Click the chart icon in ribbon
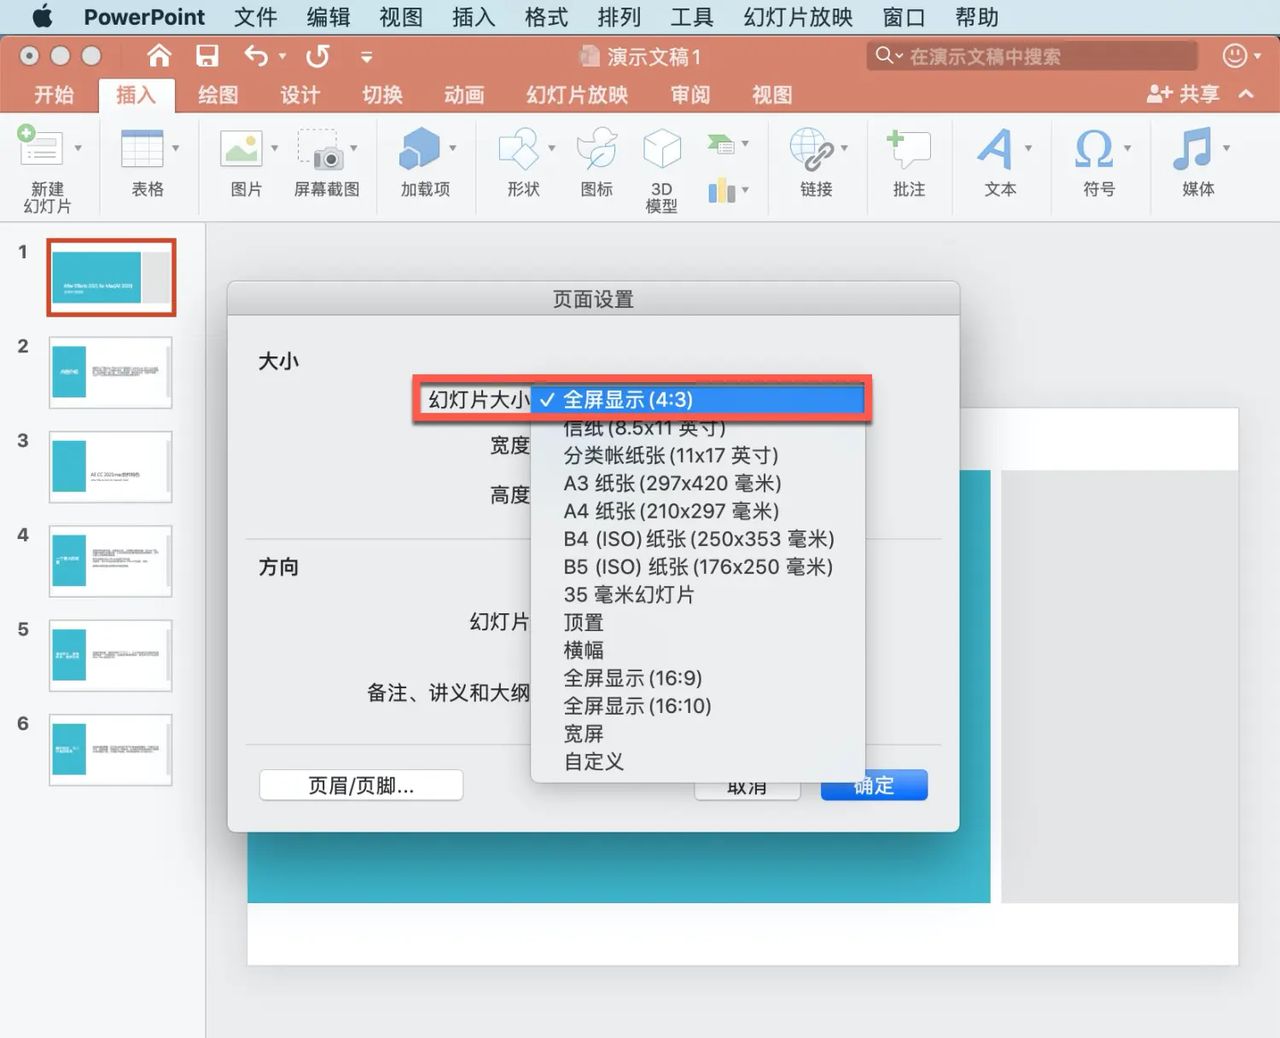Screen dimensions: 1280x1038 (721, 189)
